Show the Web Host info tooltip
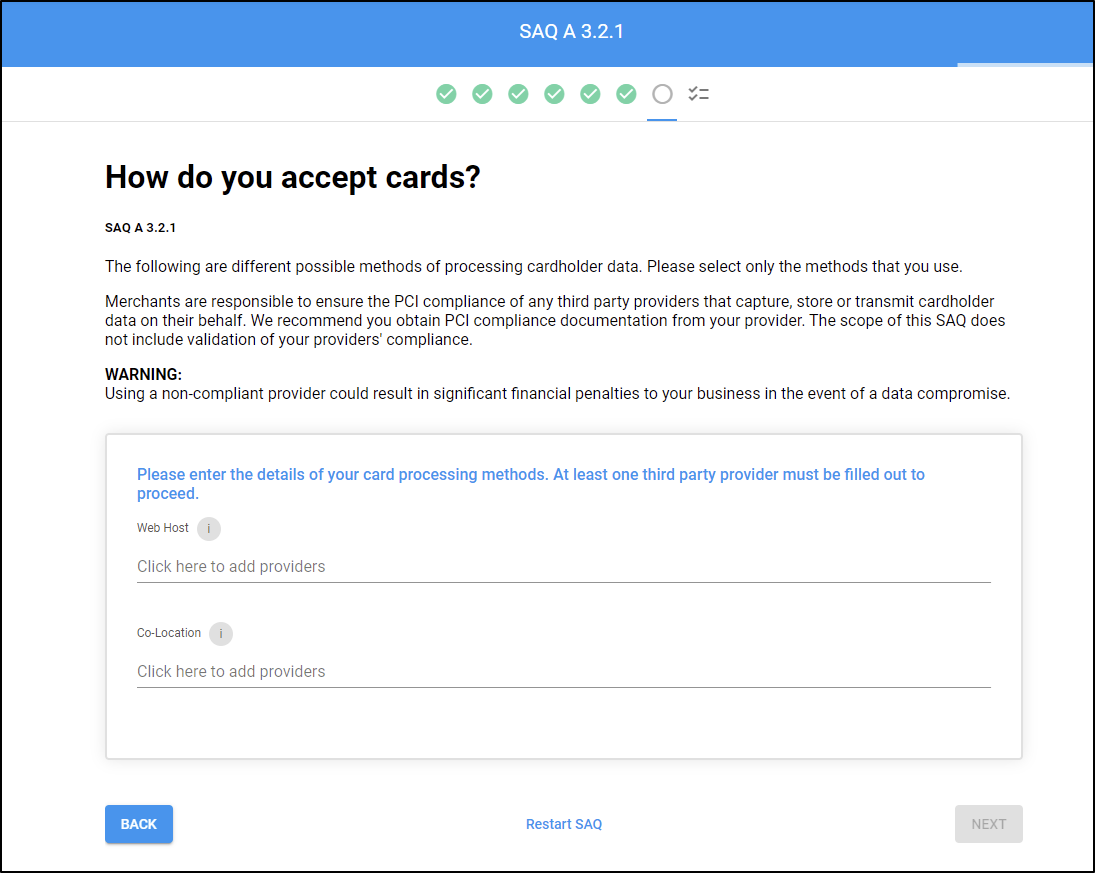 (x=209, y=529)
